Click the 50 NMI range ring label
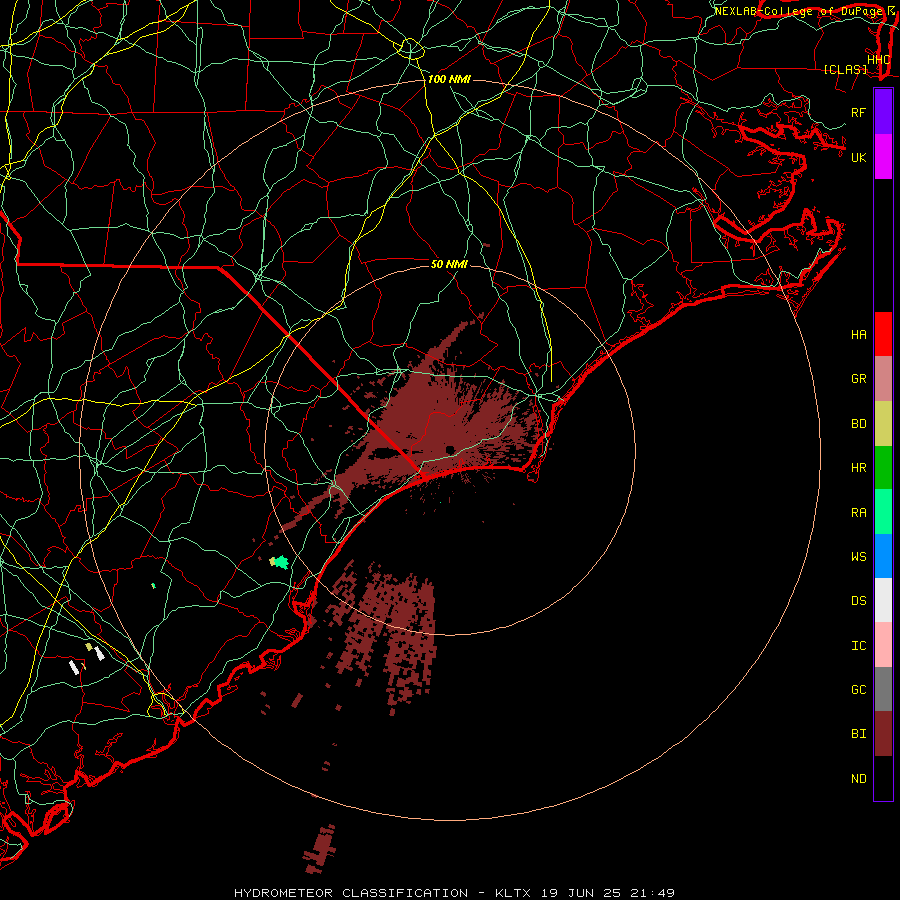This screenshot has height=900, width=900. pyautogui.click(x=449, y=264)
